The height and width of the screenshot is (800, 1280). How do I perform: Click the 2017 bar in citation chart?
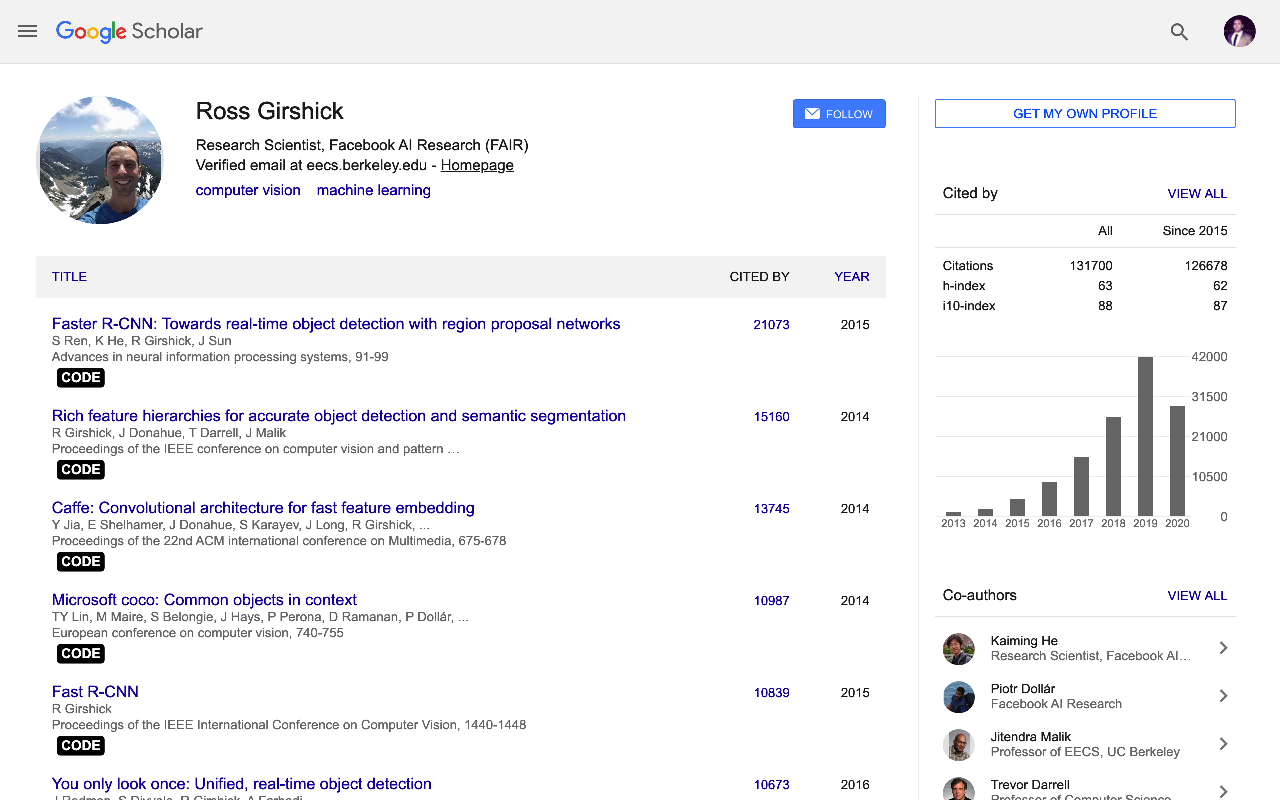point(1081,487)
